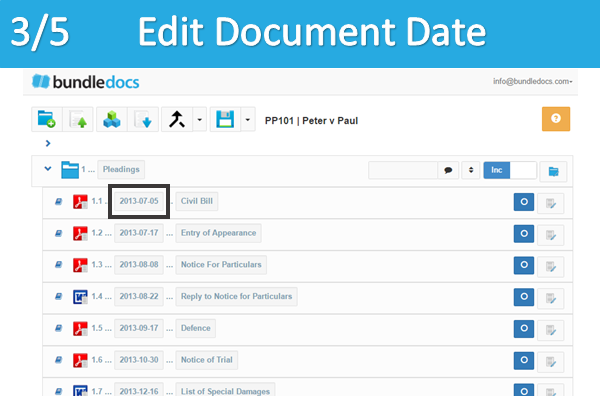600x400 pixels.
Task: Click the save floppy disk icon
Action: [x=225, y=119]
